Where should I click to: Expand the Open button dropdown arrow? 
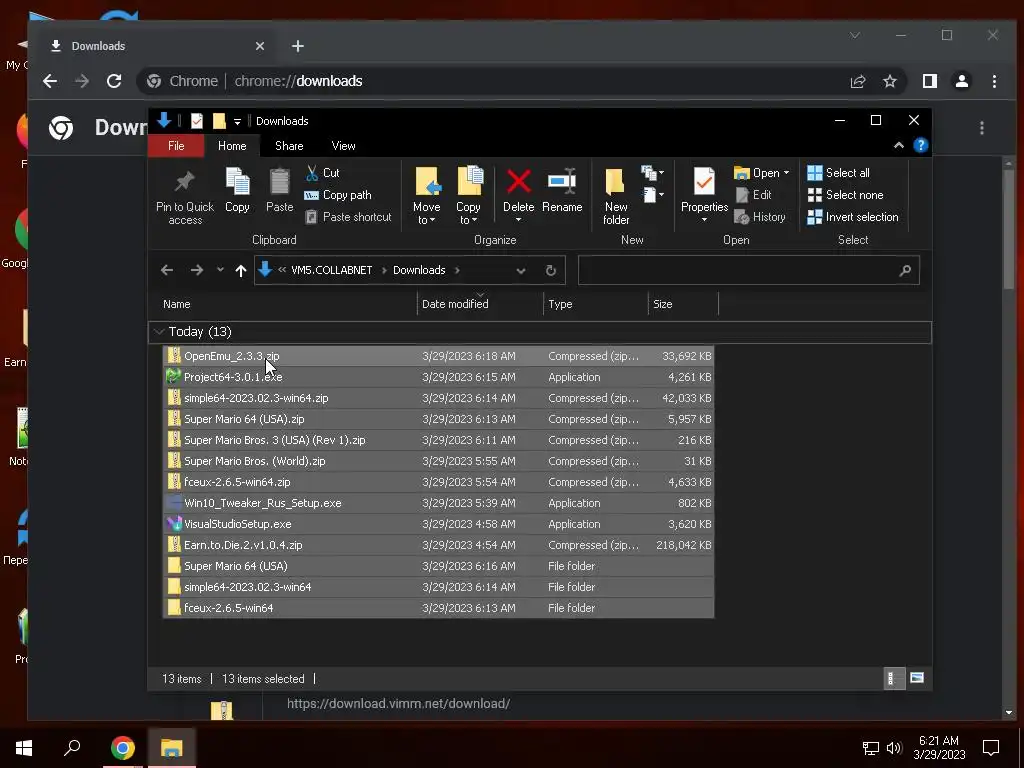(786, 173)
